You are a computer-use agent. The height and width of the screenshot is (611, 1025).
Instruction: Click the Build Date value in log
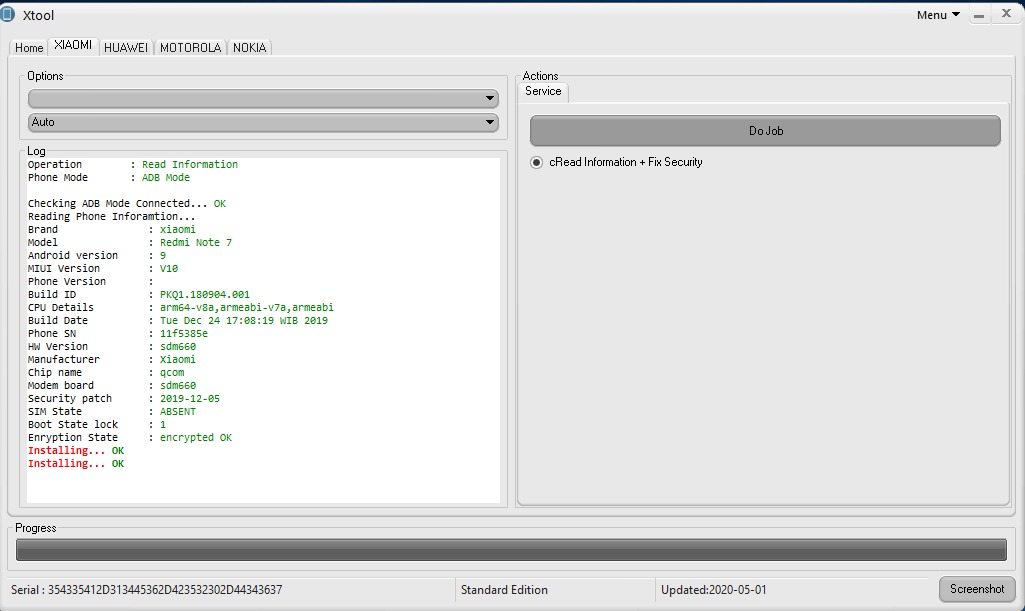244,320
